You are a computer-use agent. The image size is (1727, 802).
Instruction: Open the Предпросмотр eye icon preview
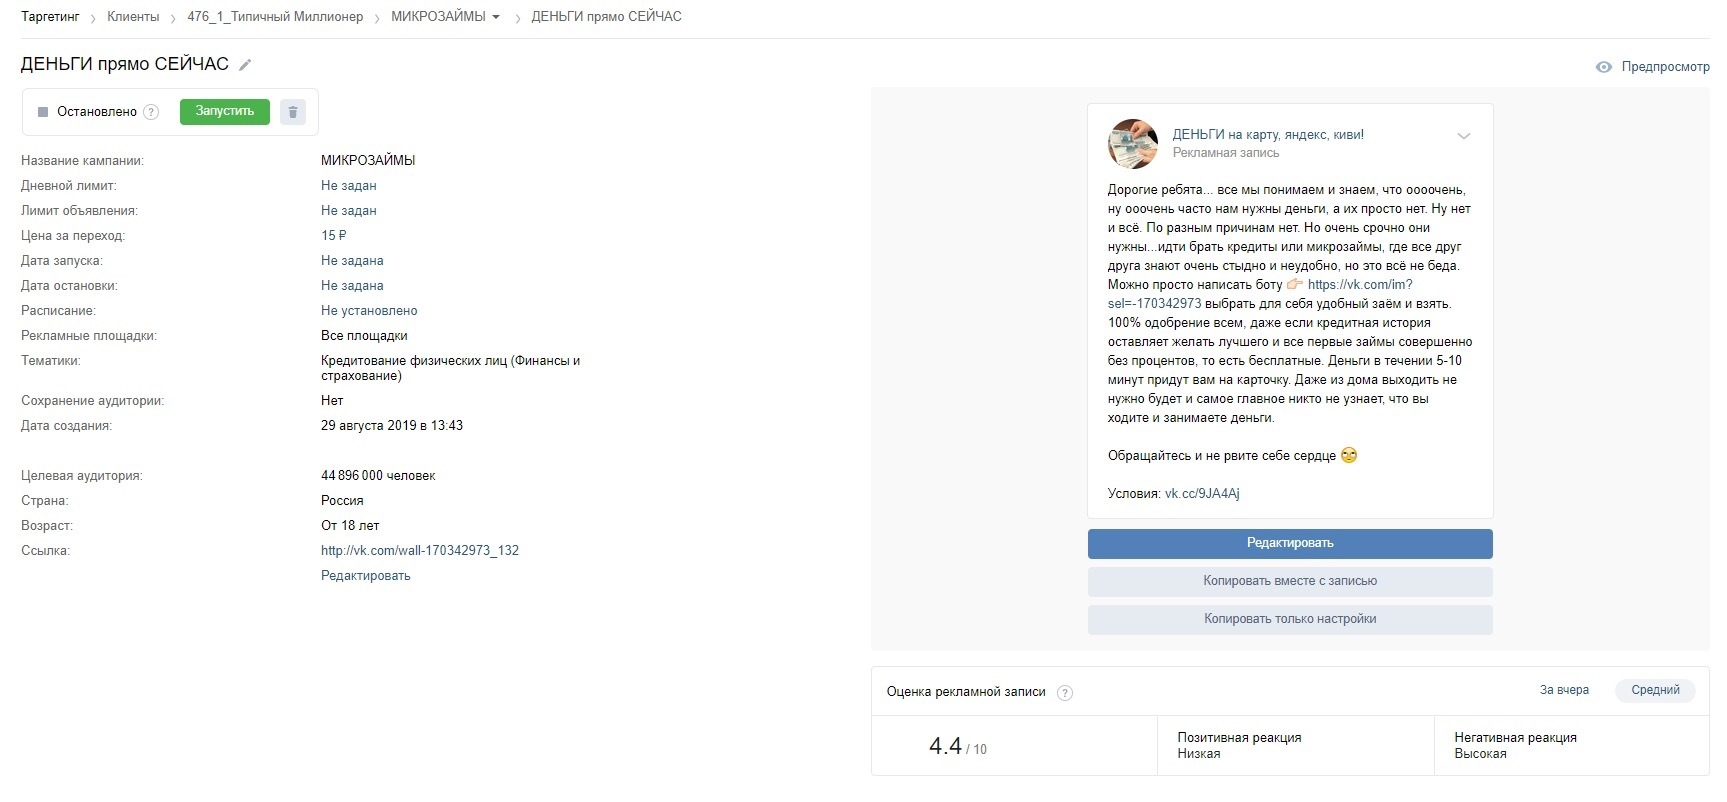click(x=1604, y=67)
